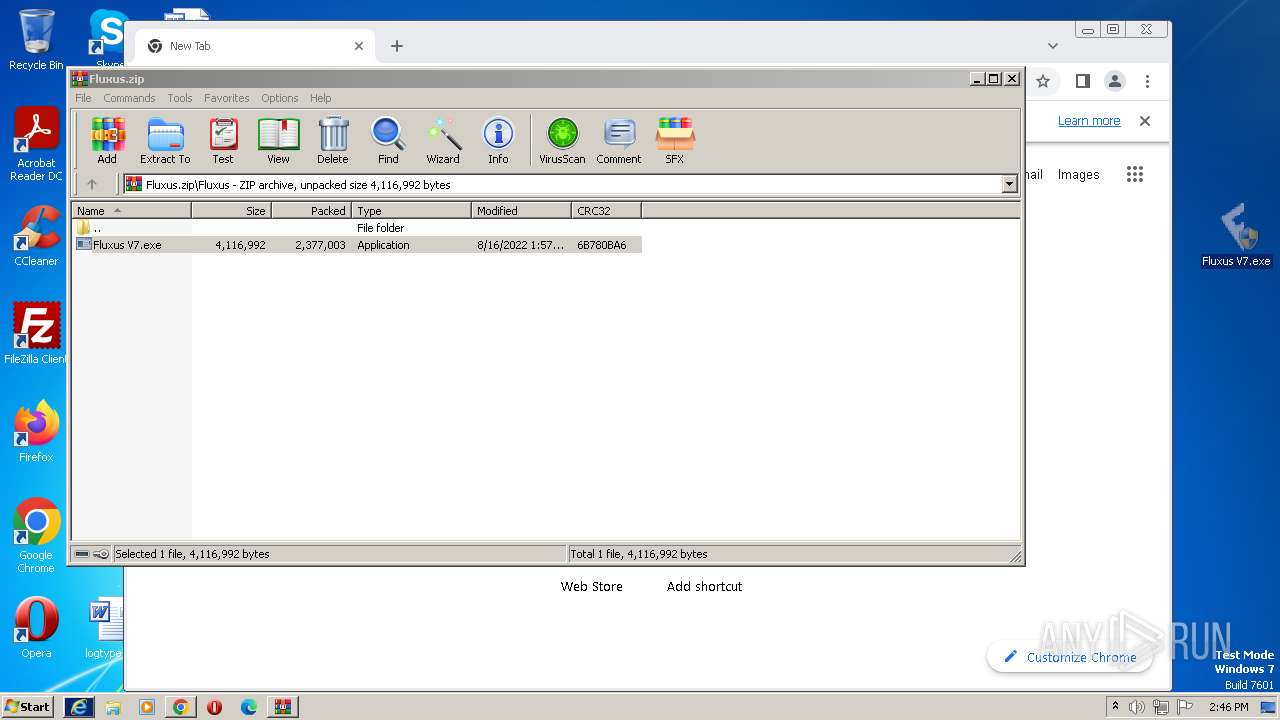Open the Options menu
Viewport: 1280px width, 720px height.
280,98
